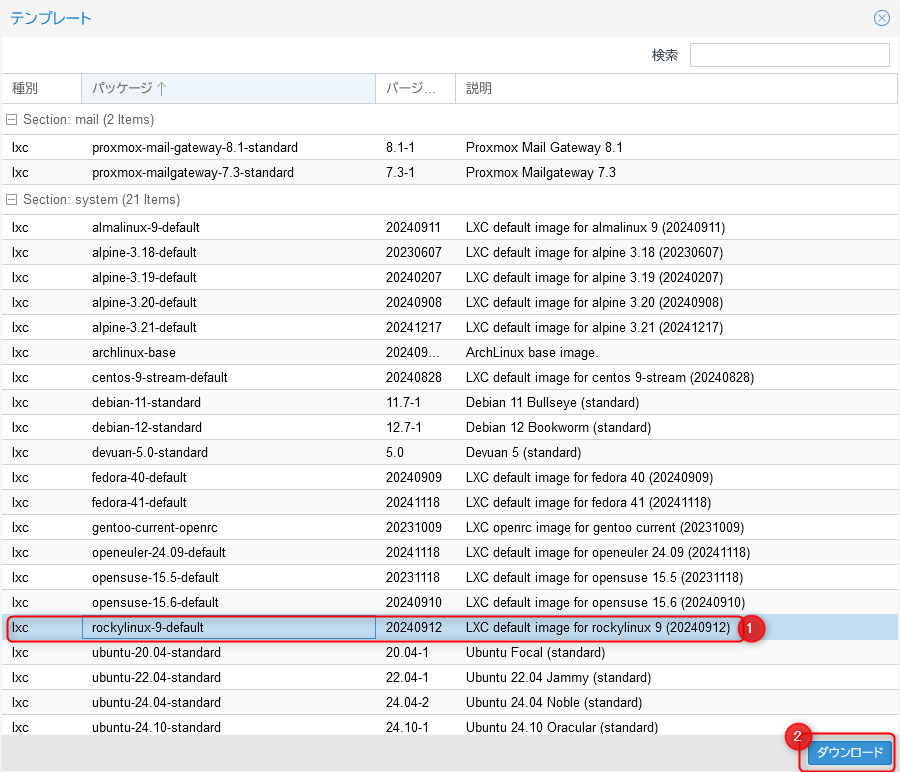Click the 説明 column header
Image resolution: width=900 pixels, height=772 pixels.
[x=676, y=88]
